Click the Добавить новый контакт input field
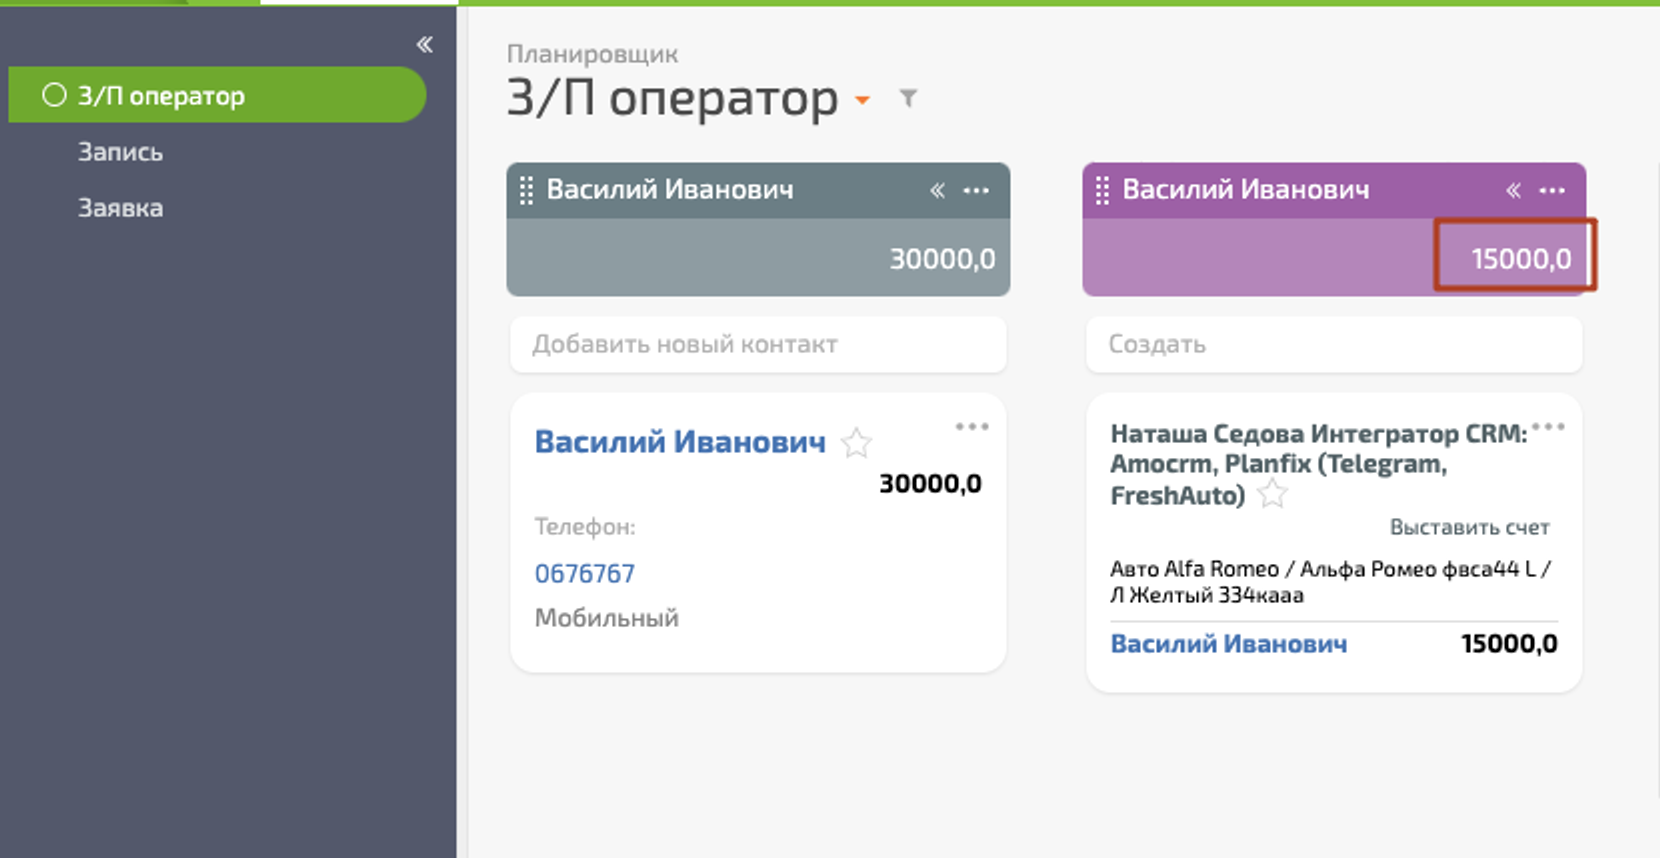 coord(757,344)
